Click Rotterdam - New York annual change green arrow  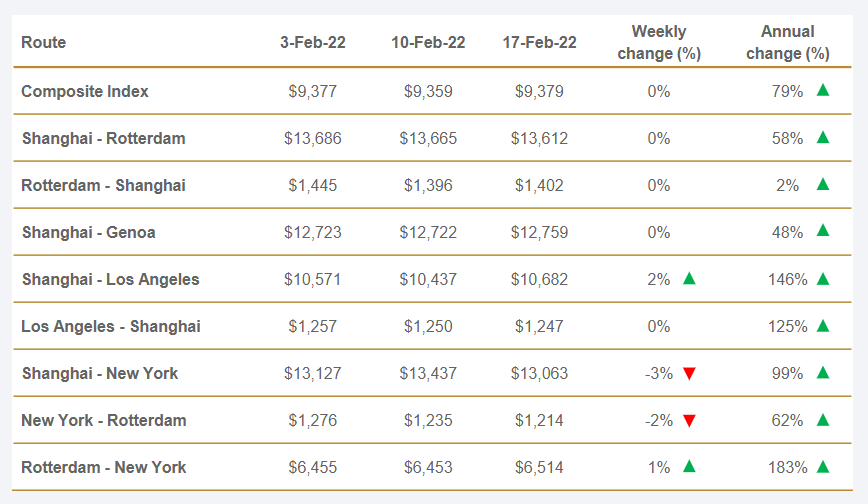pyautogui.click(x=823, y=466)
